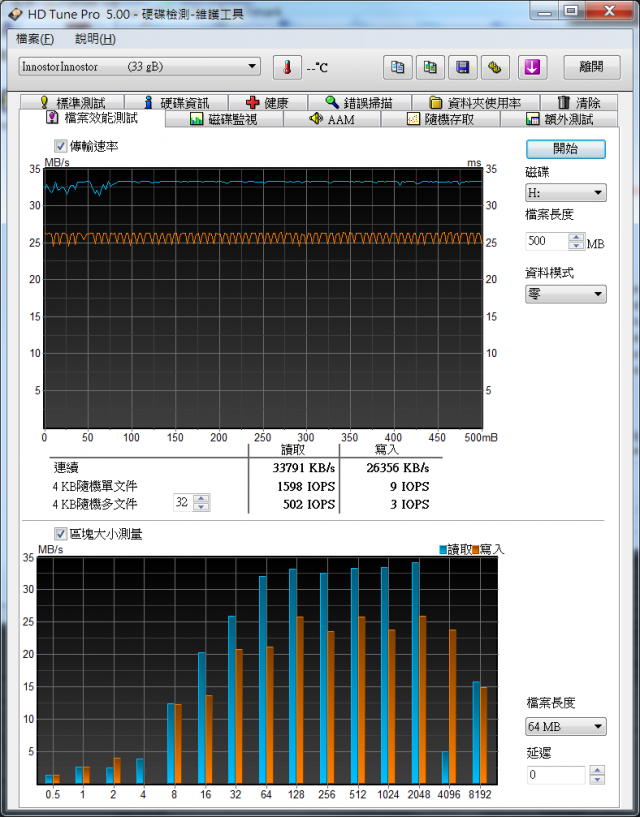This screenshot has height=818, width=640.
Task: Click the 4 KB隨機多文件 row label
Action: click(x=94, y=504)
